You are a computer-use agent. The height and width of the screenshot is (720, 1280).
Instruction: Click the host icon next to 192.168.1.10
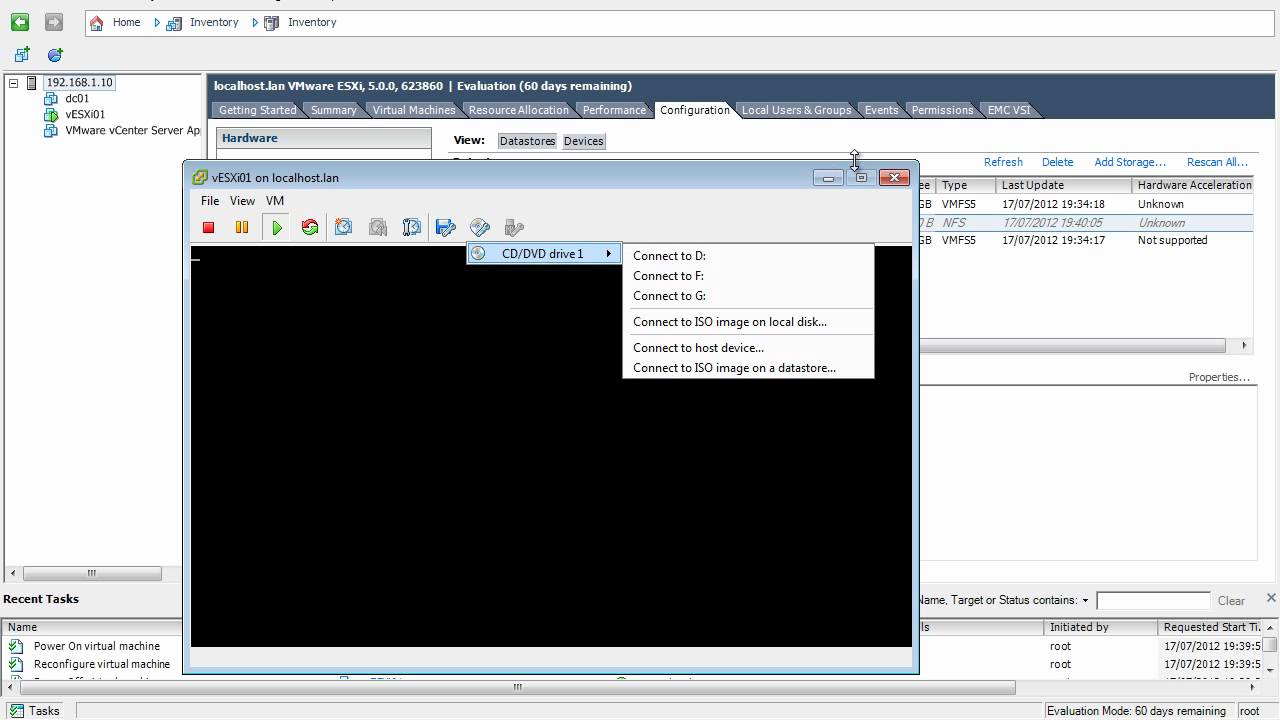[32, 82]
